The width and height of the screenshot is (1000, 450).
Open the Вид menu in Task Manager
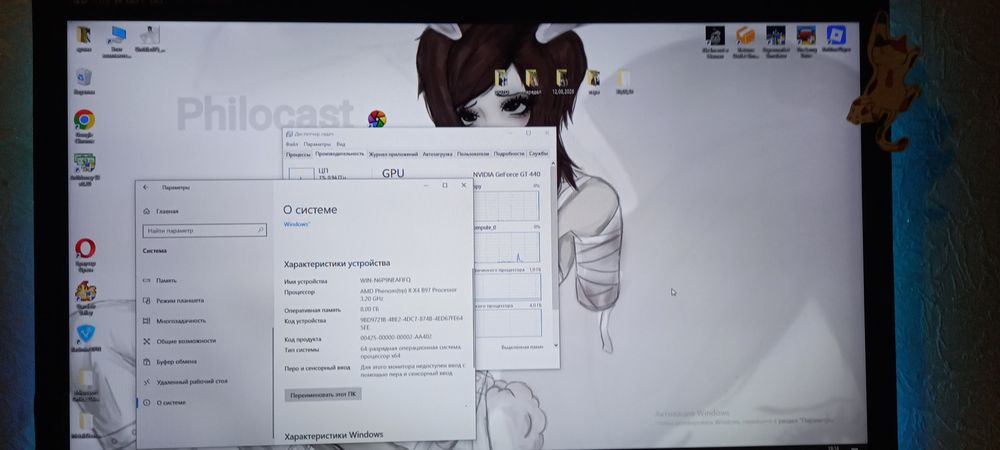341,144
